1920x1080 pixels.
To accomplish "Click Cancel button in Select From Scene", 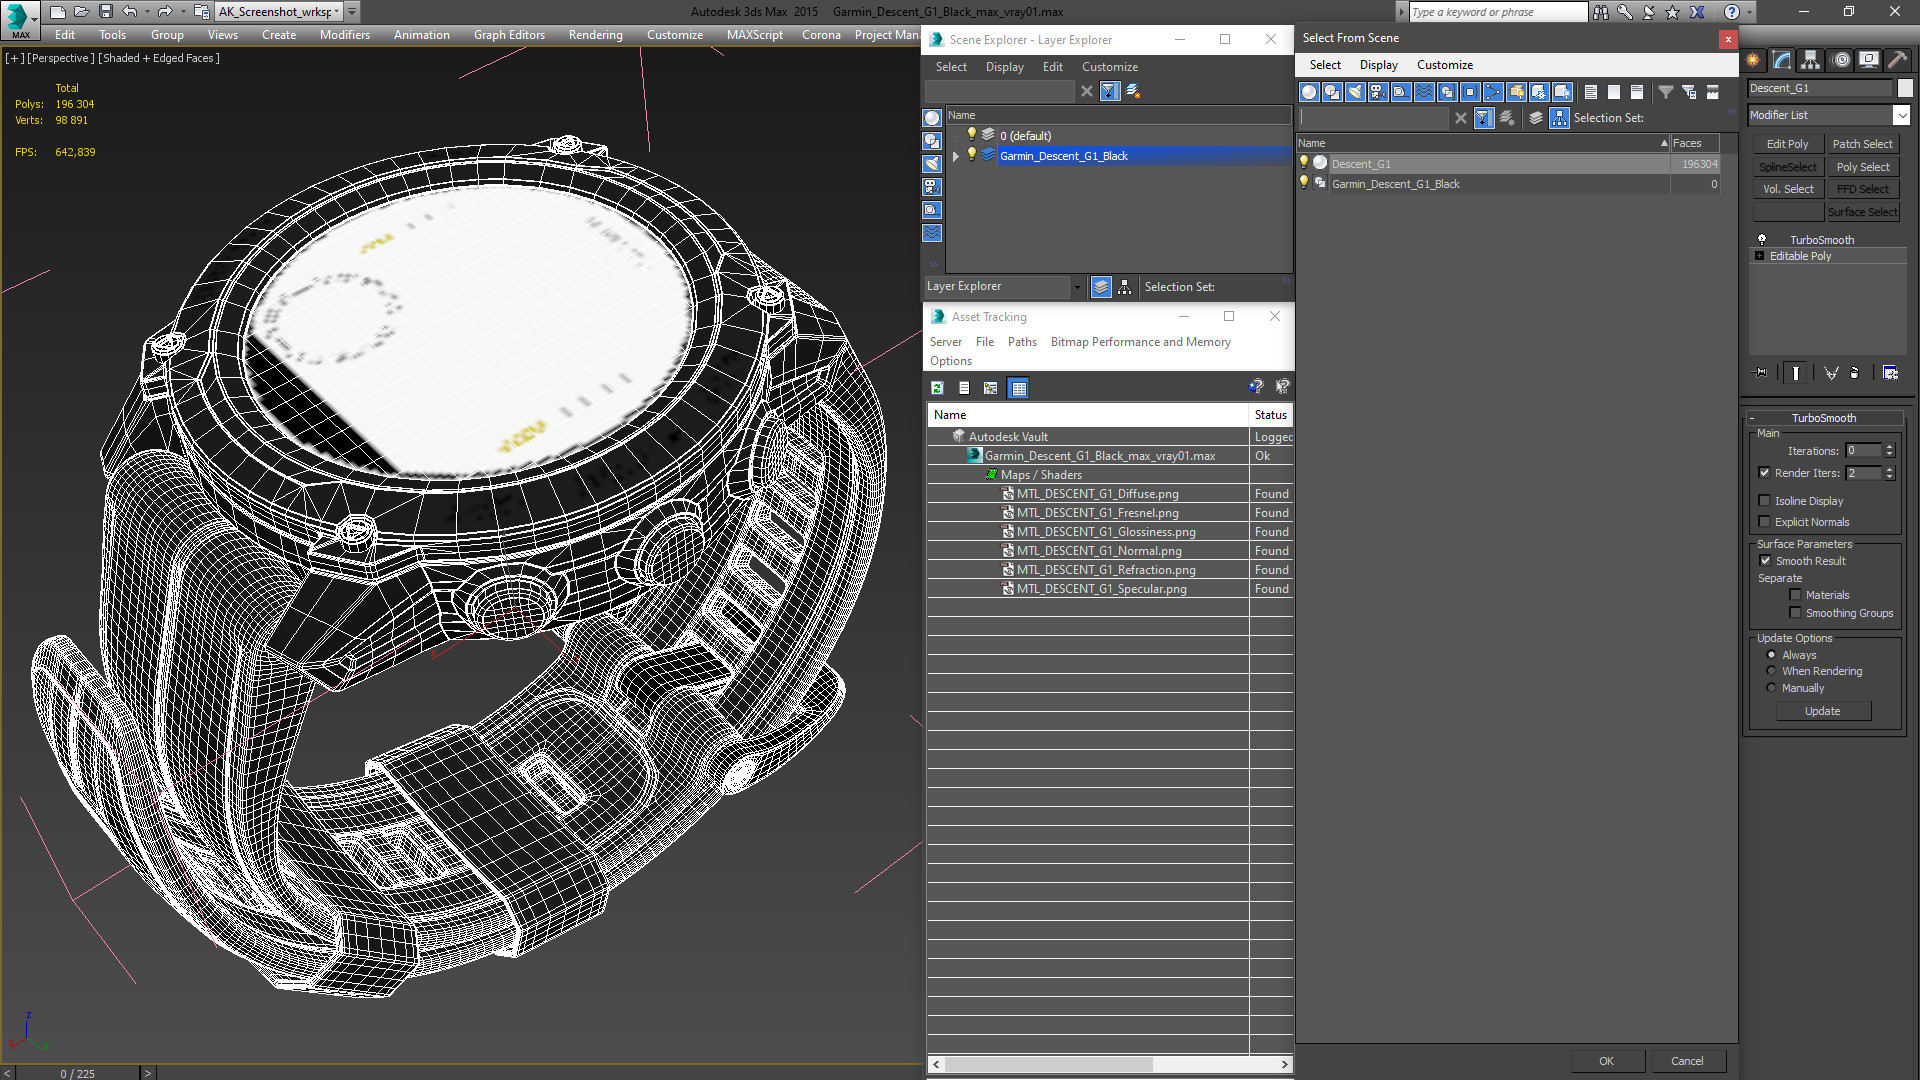I will coord(1687,1061).
